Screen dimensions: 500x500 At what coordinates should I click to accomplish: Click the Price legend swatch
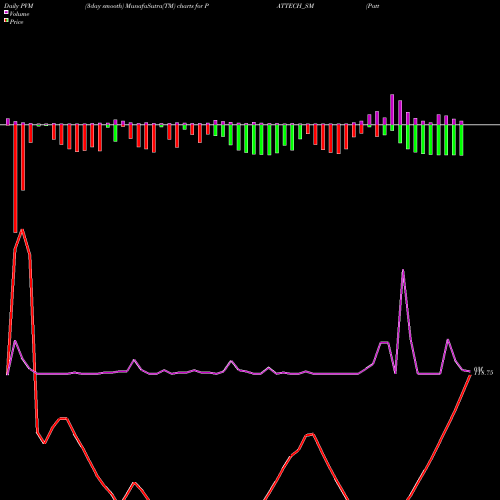tap(6, 21)
